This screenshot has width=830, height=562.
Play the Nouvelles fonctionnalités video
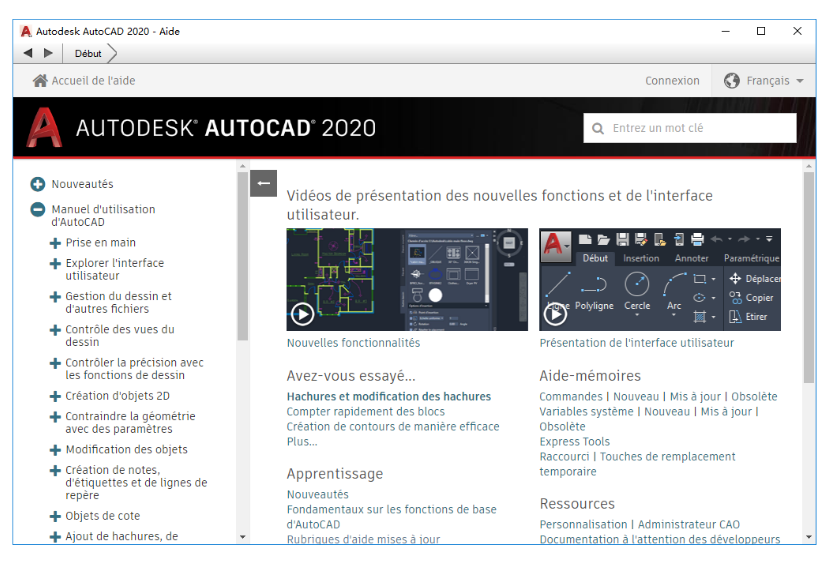[x=303, y=314]
